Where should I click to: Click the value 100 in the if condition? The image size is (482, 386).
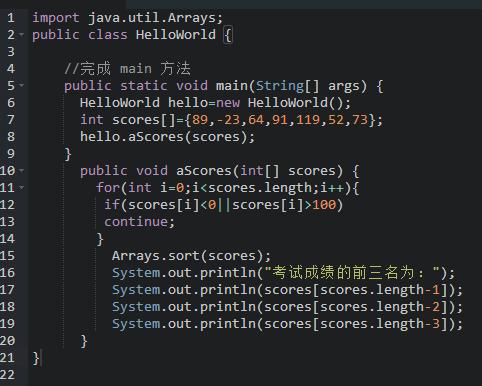tap(324, 205)
